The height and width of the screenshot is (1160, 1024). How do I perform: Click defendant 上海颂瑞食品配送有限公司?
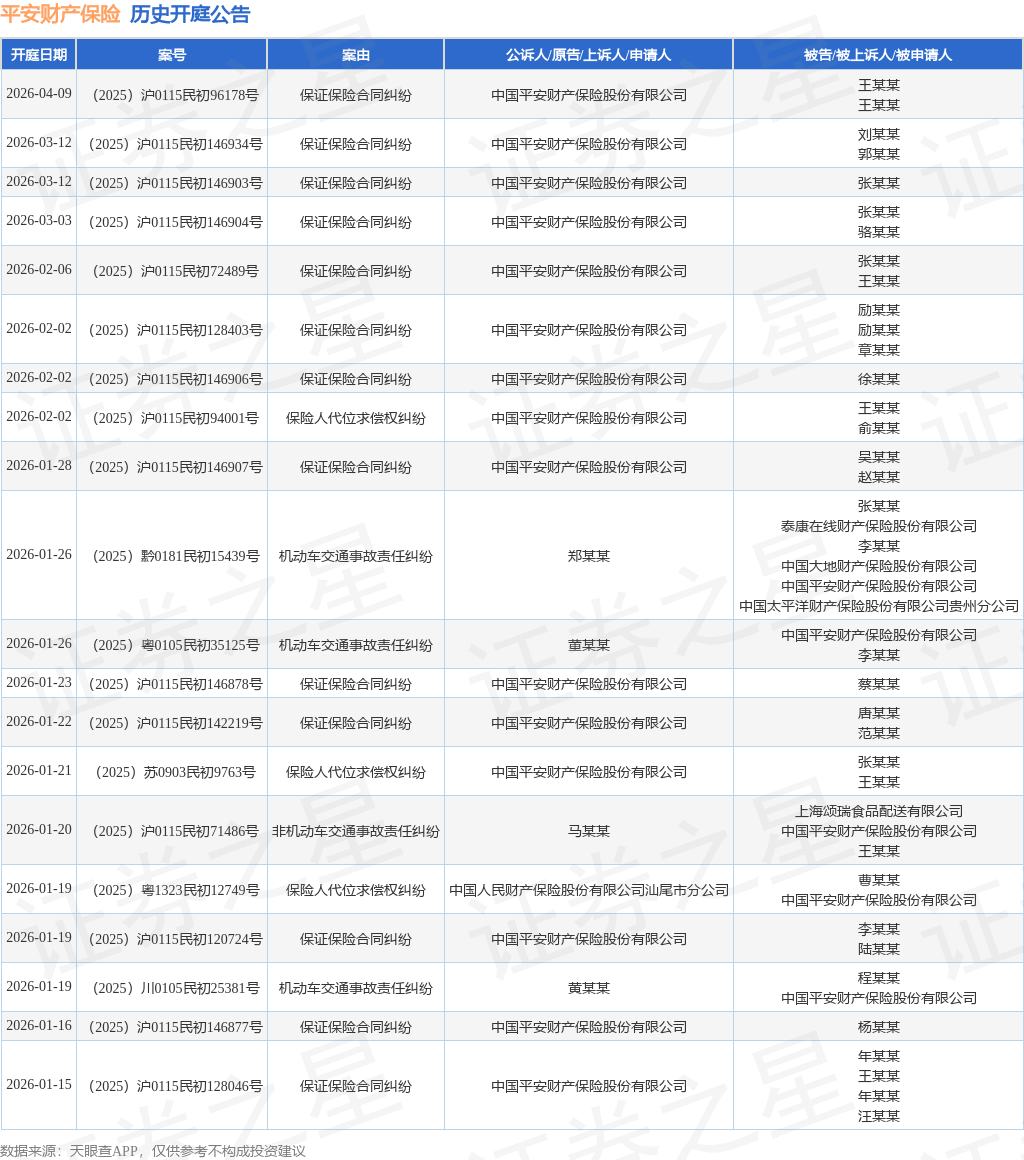point(878,811)
